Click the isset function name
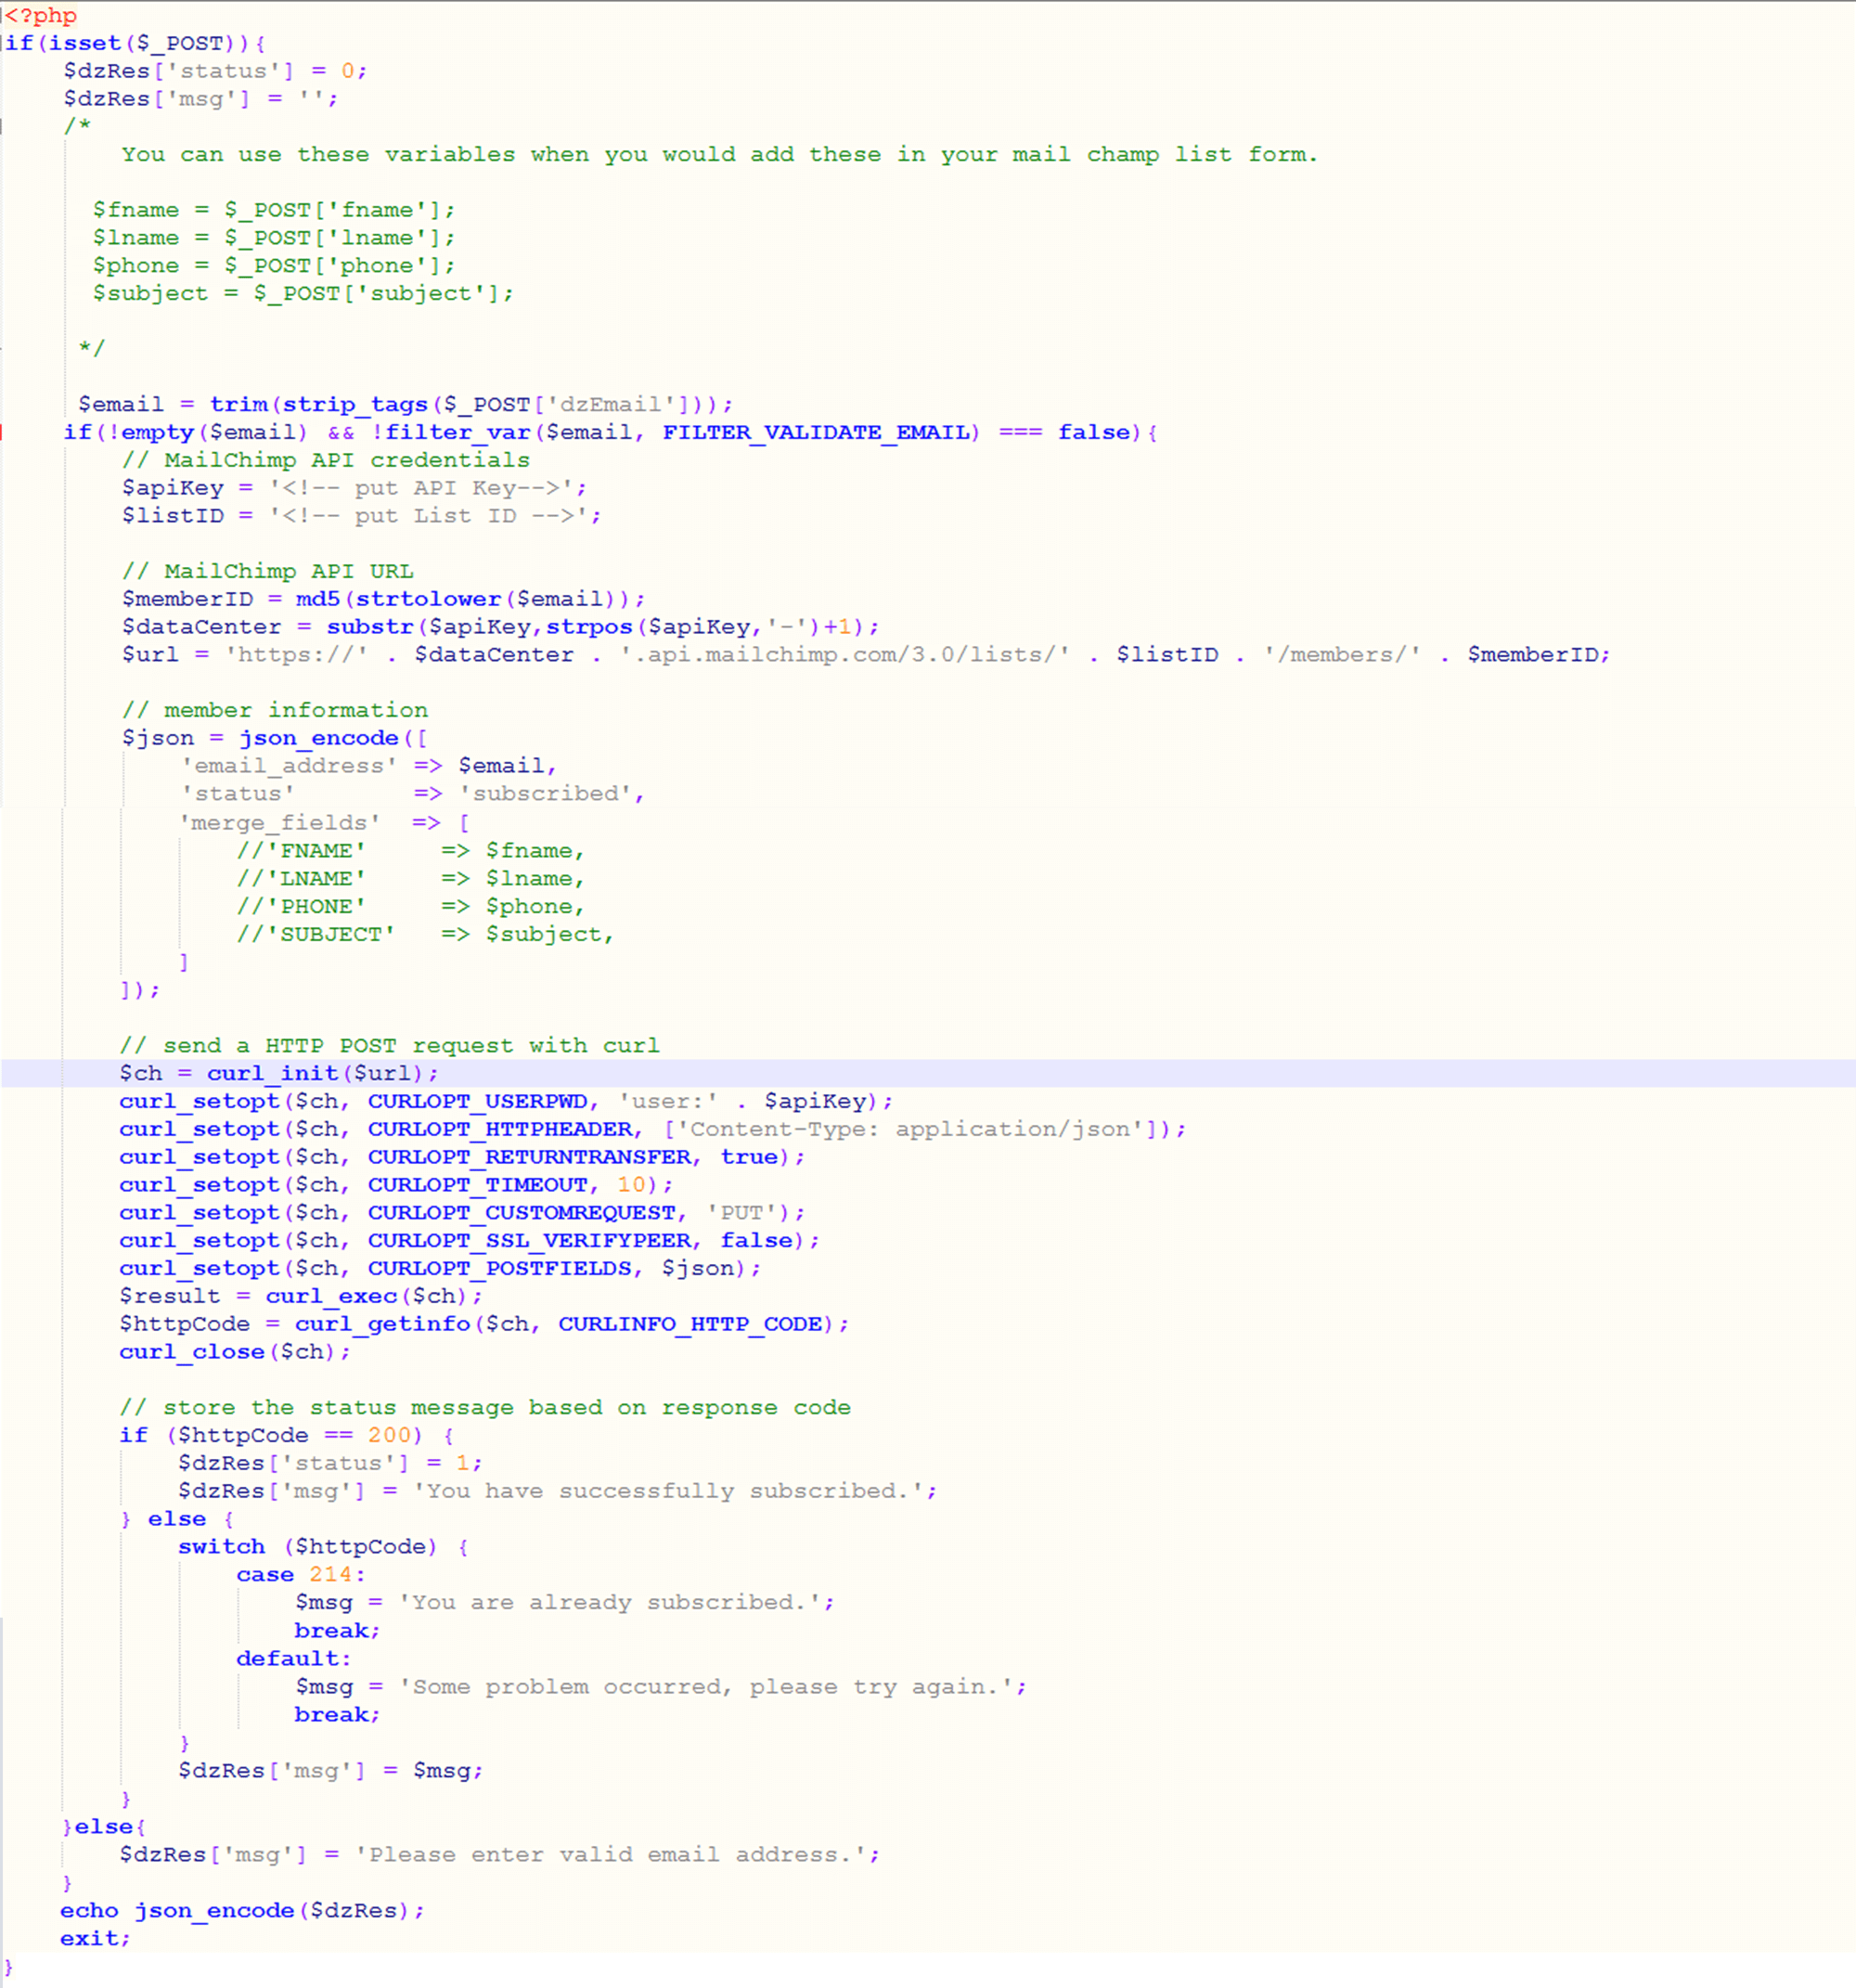Viewport: 1856px width, 1988px height. (85, 43)
